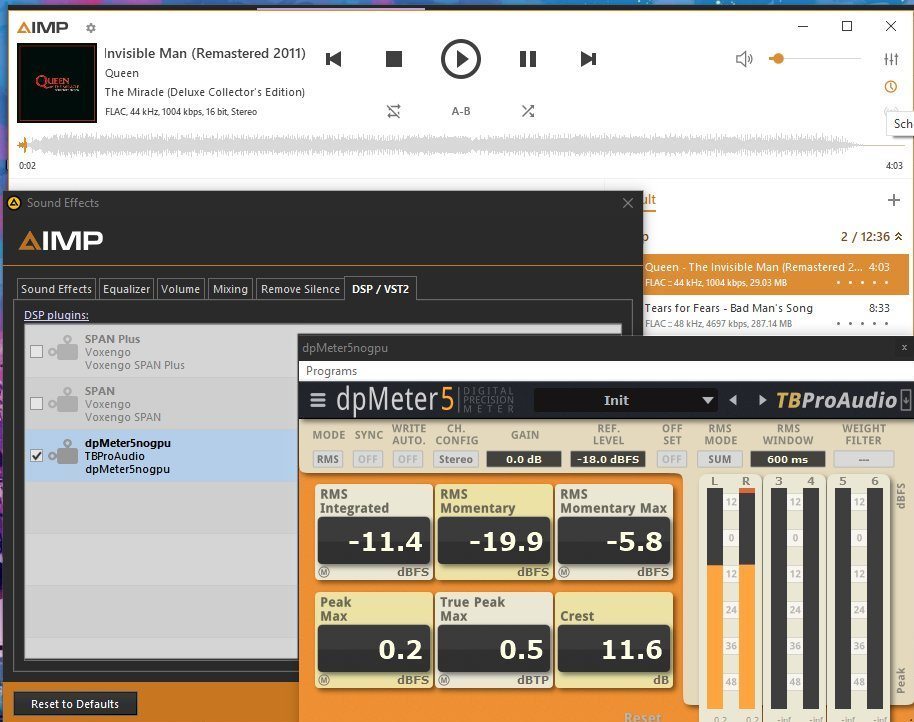
Task: Open the WEIGHT FILTER selector
Action: click(x=863, y=459)
